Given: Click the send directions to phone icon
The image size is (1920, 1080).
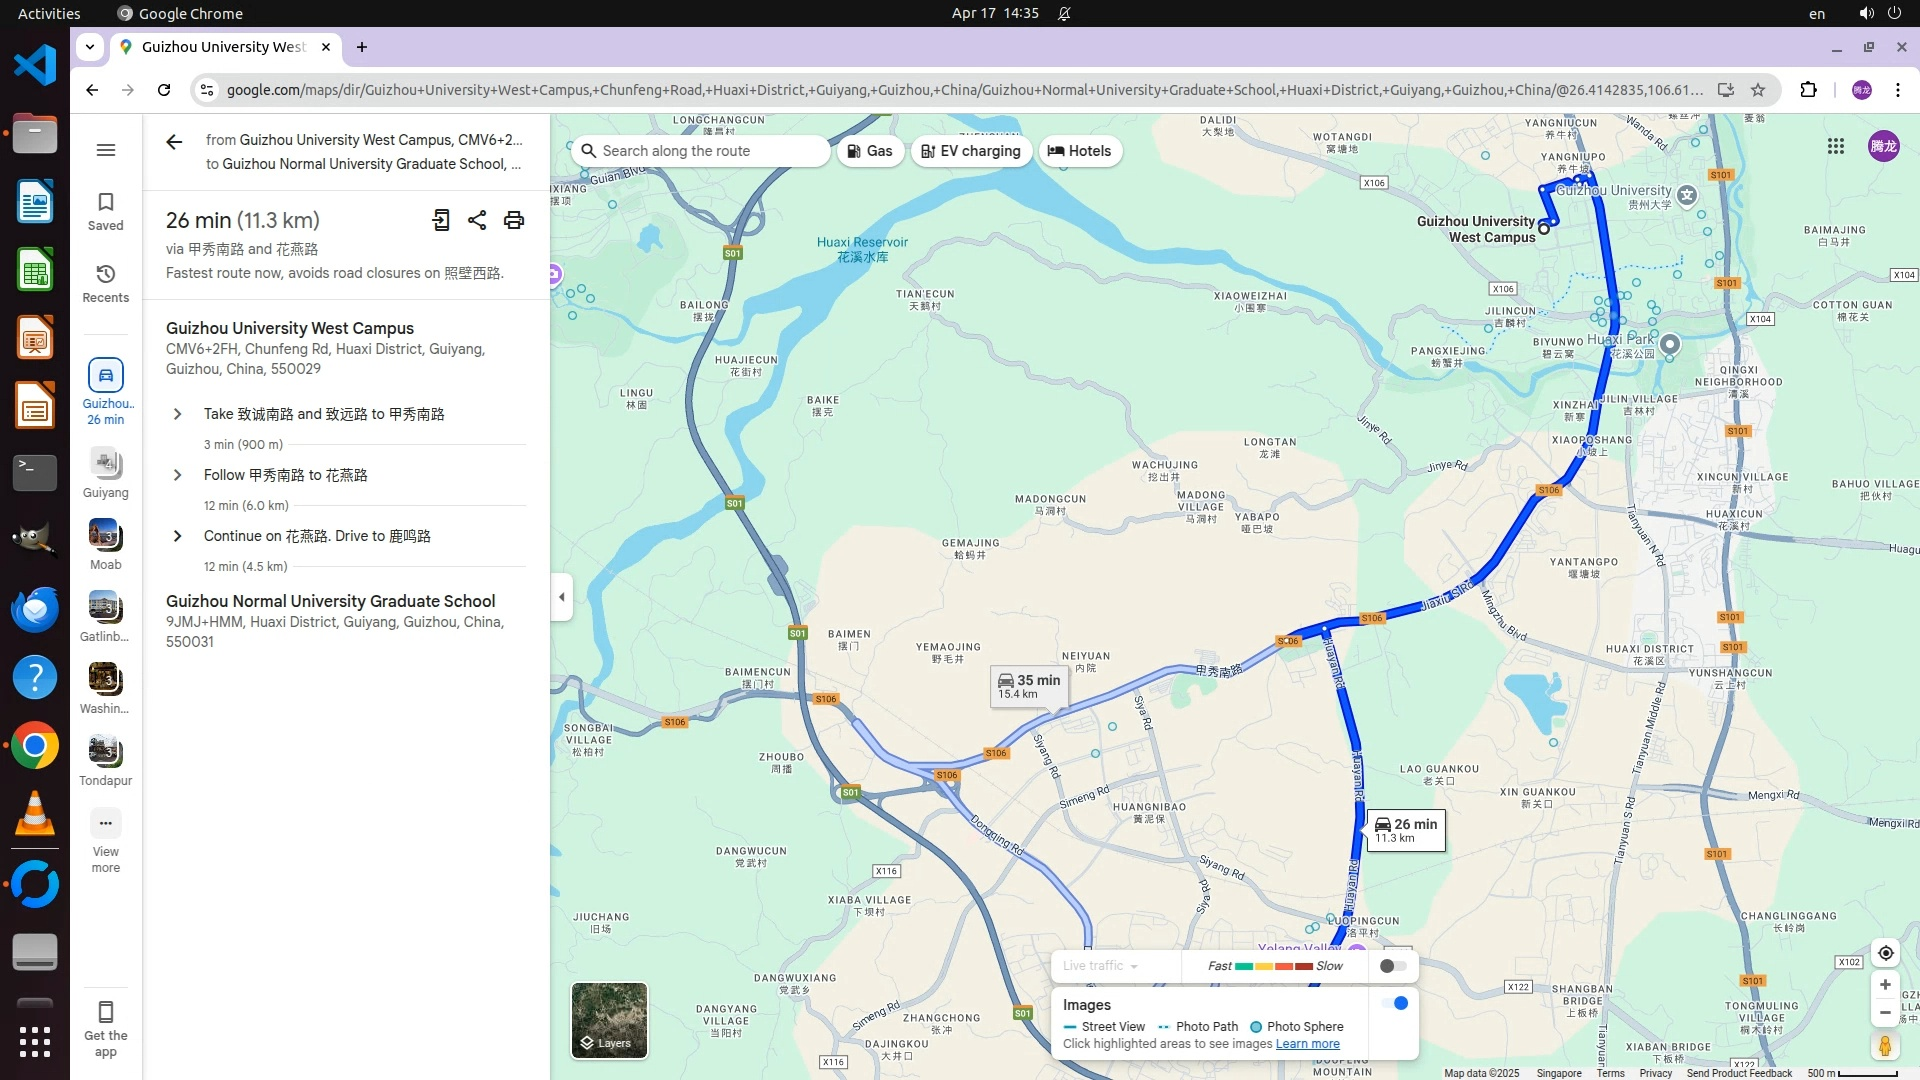Looking at the screenshot, I should [441, 220].
